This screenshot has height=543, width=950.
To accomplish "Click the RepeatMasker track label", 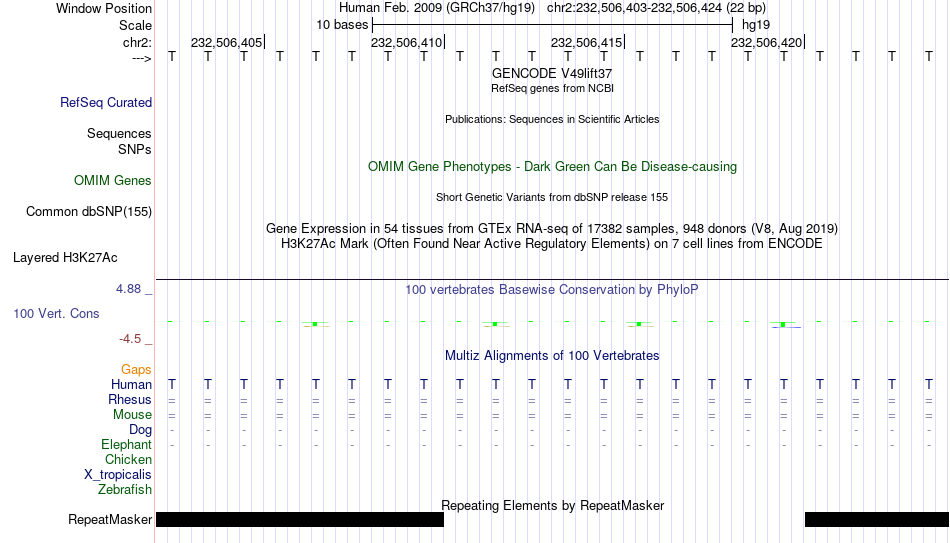I will [110, 519].
